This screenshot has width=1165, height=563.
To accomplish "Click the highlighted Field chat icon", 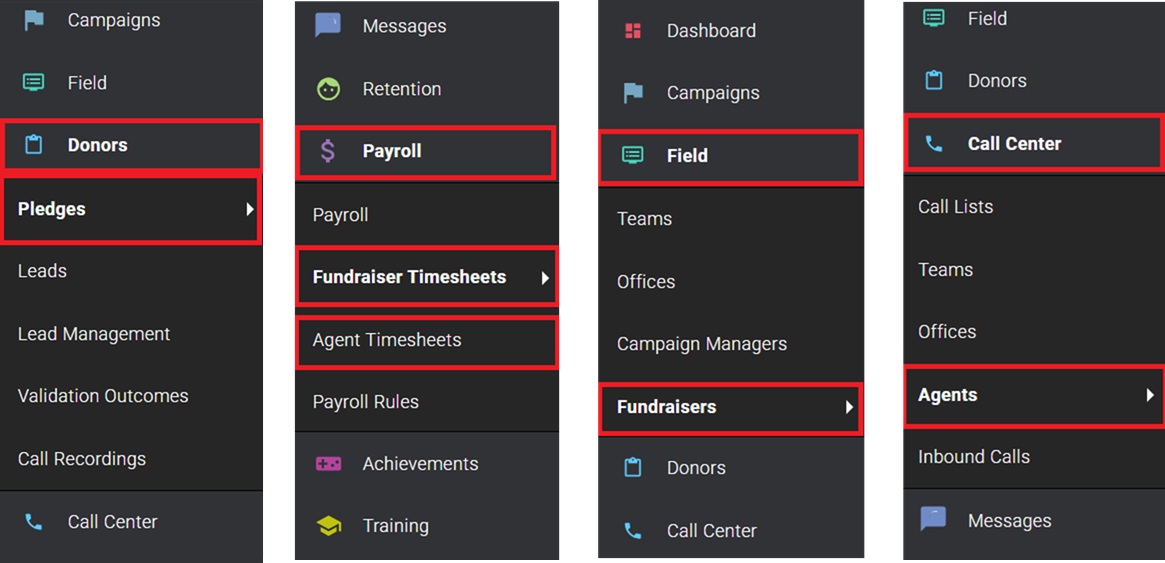I will [x=632, y=155].
